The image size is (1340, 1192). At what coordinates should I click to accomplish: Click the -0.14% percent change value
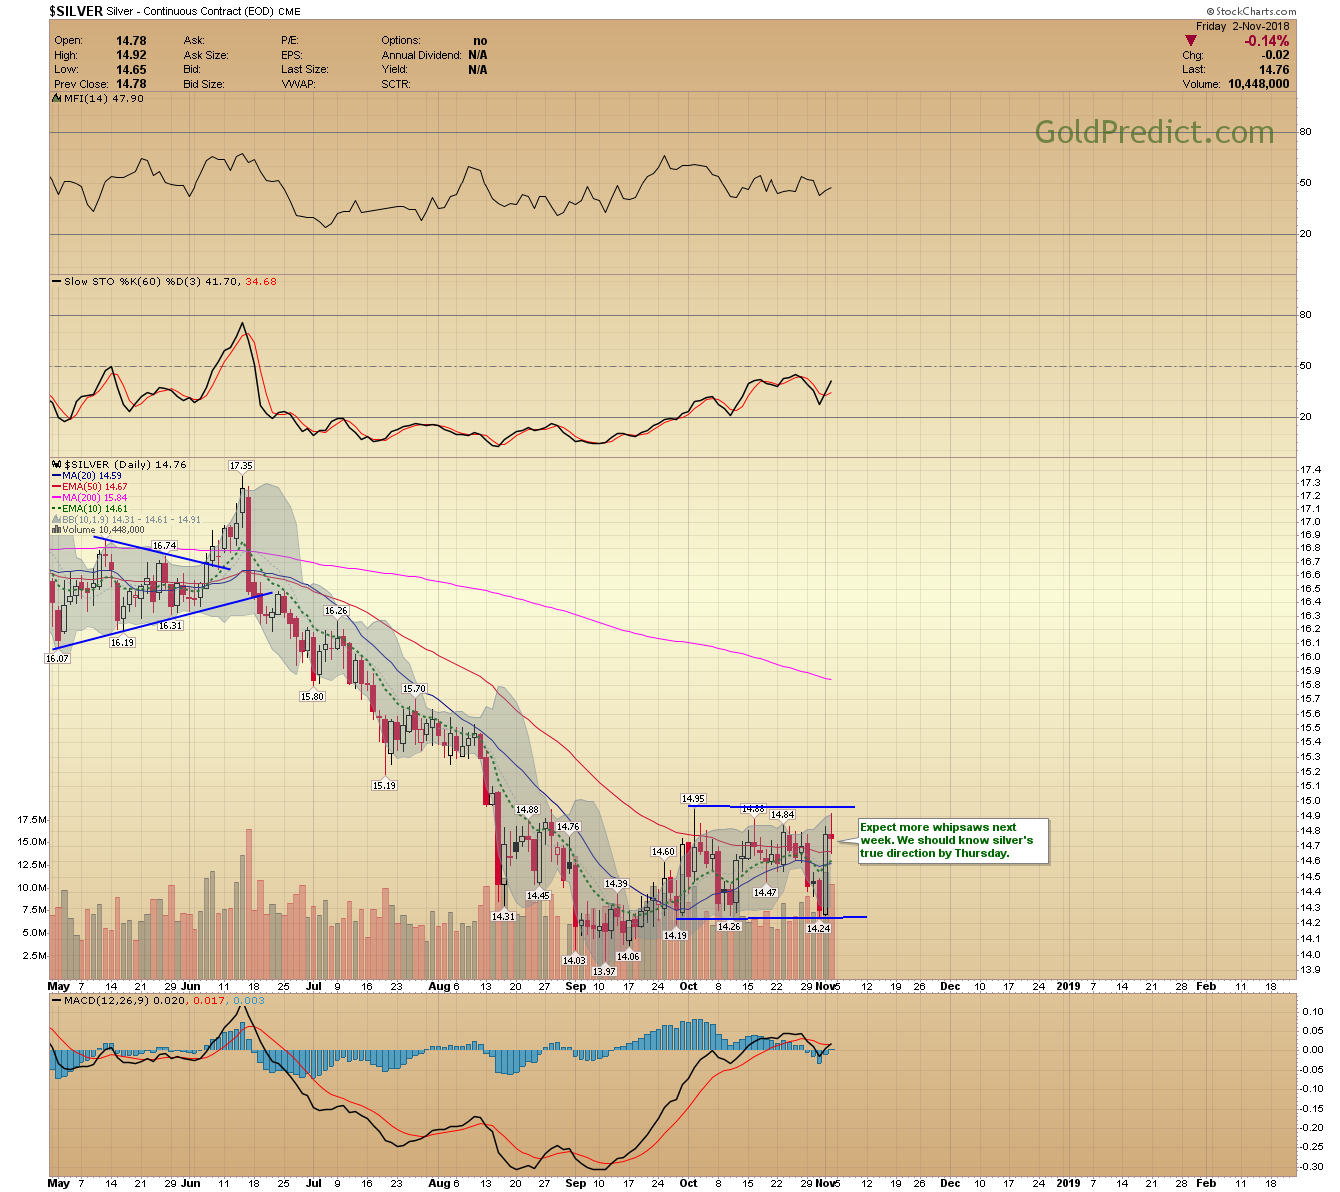(x=1266, y=41)
